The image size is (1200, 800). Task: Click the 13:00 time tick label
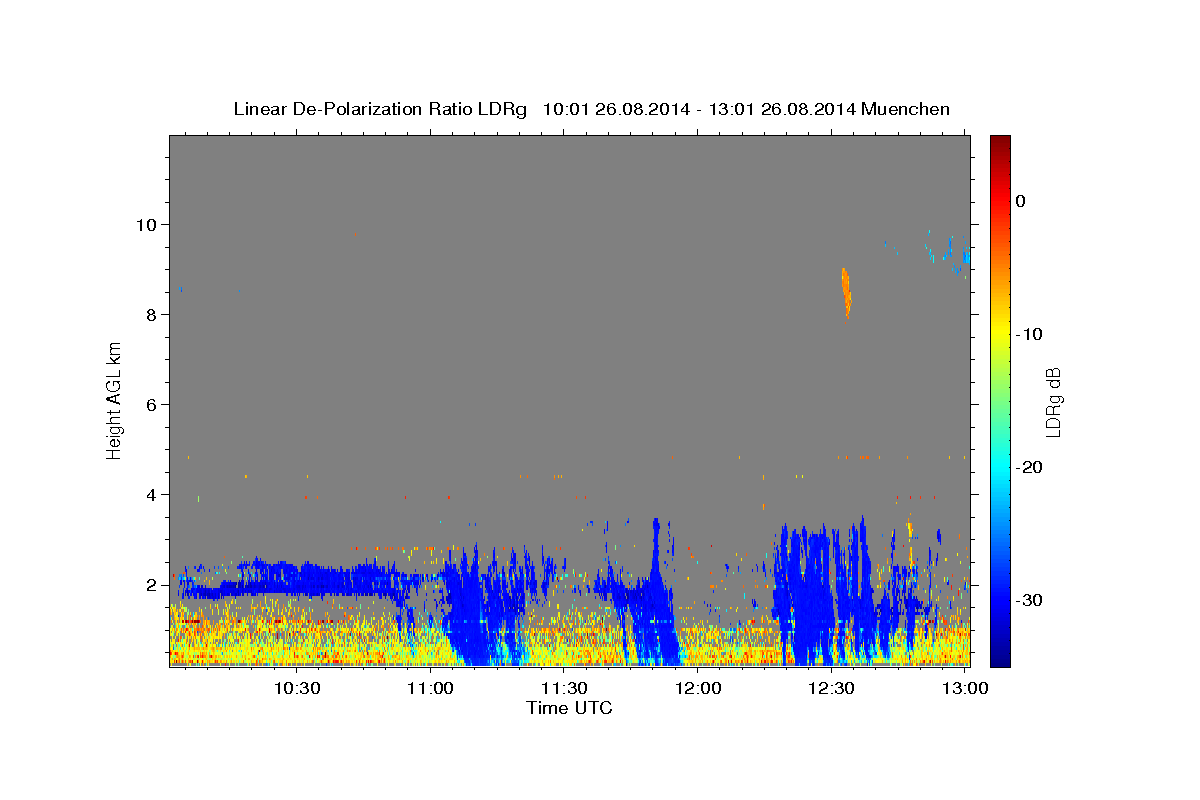coord(965,688)
